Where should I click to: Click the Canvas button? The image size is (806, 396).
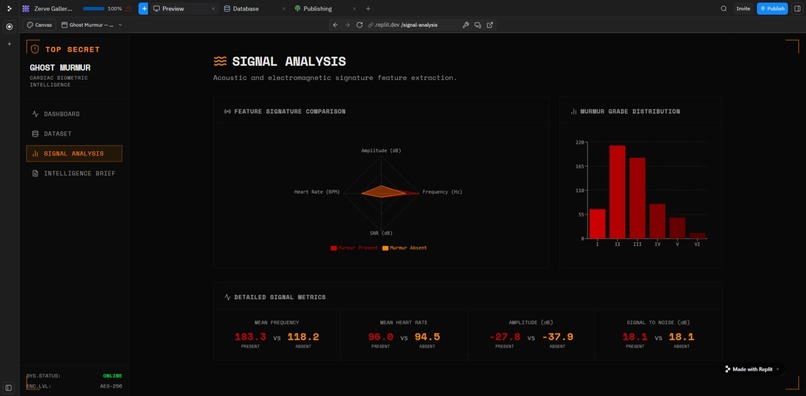point(40,25)
